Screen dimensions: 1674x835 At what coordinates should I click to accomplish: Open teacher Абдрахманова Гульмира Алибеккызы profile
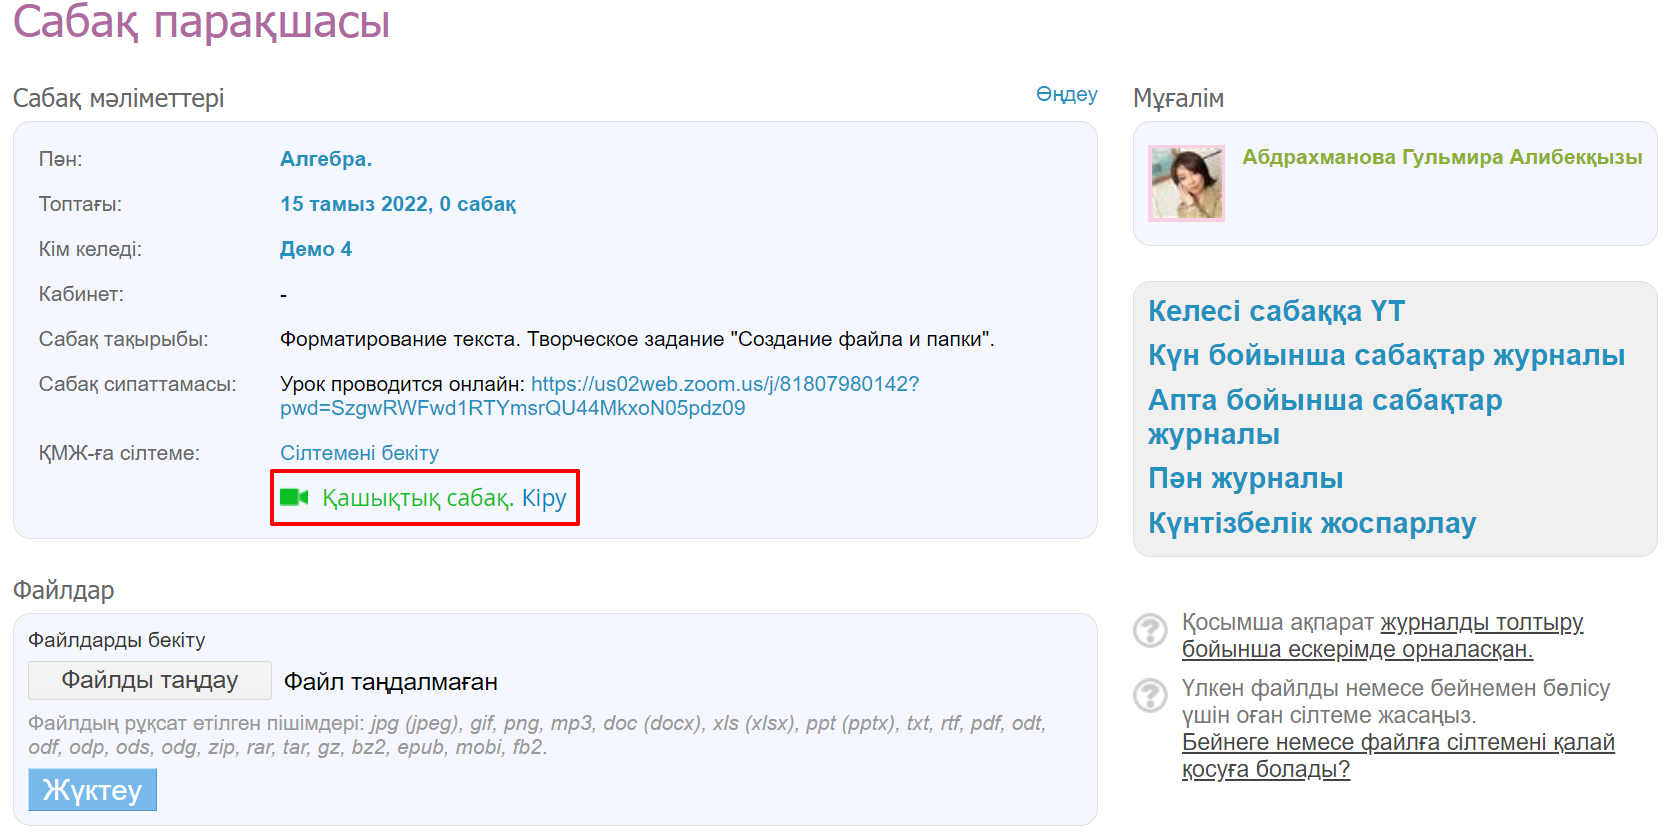1441,157
